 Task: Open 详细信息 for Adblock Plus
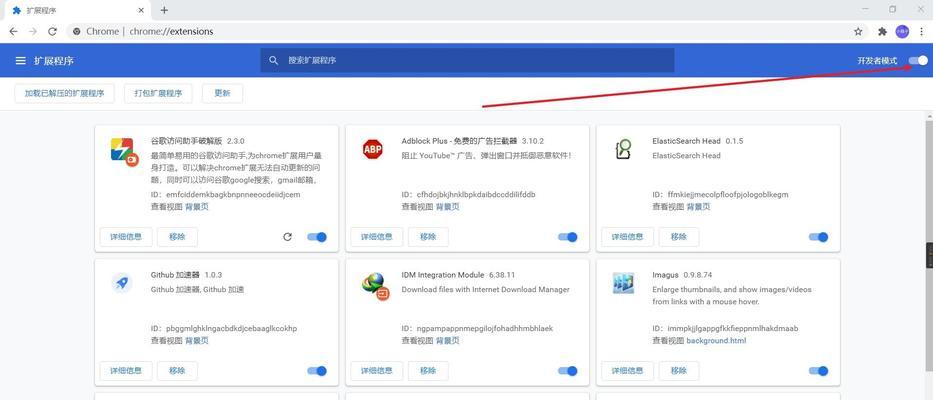(377, 237)
